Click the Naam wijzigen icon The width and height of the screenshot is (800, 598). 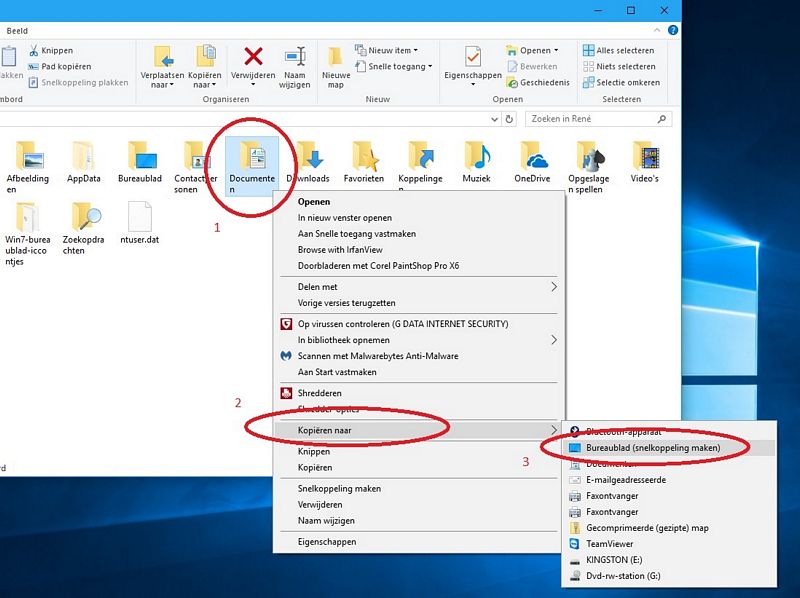click(x=294, y=63)
